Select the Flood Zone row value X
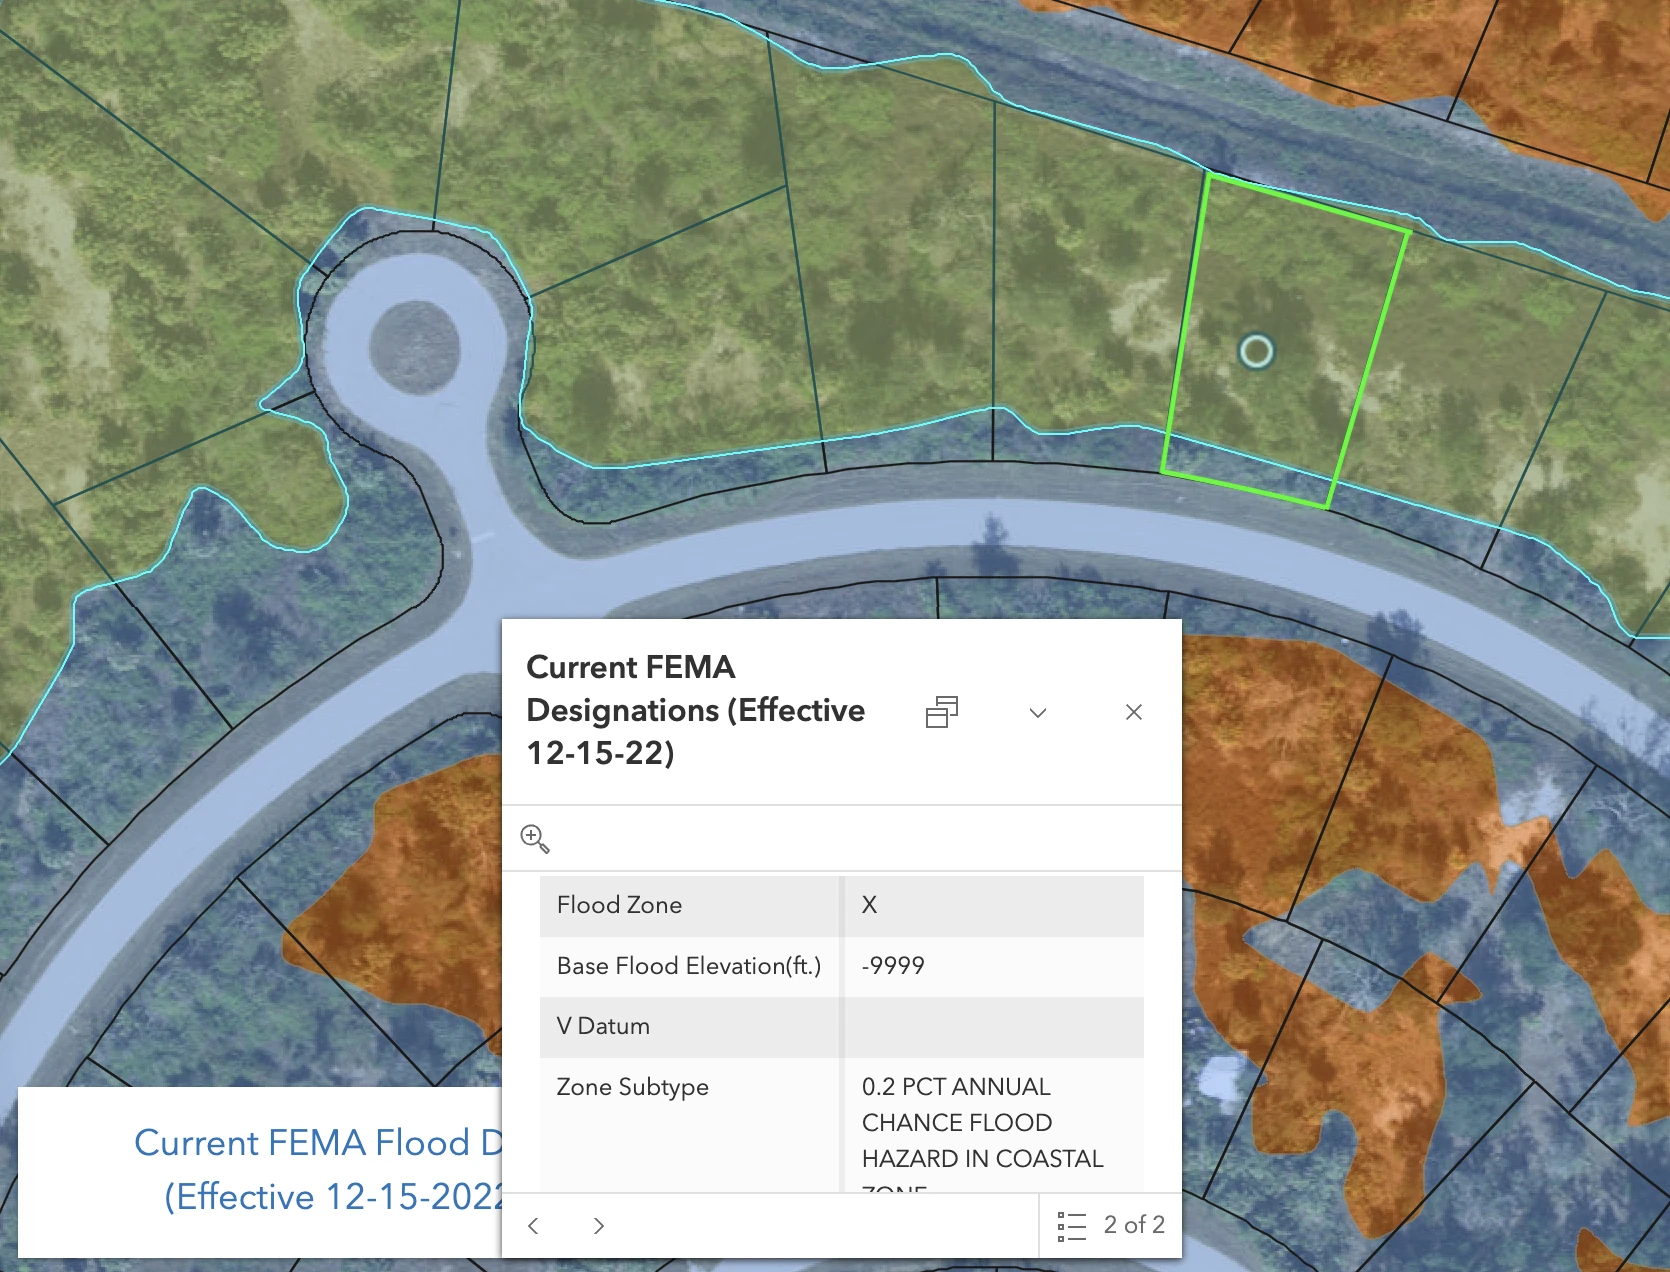The height and width of the screenshot is (1272, 1670). click(x=869, y=905)
